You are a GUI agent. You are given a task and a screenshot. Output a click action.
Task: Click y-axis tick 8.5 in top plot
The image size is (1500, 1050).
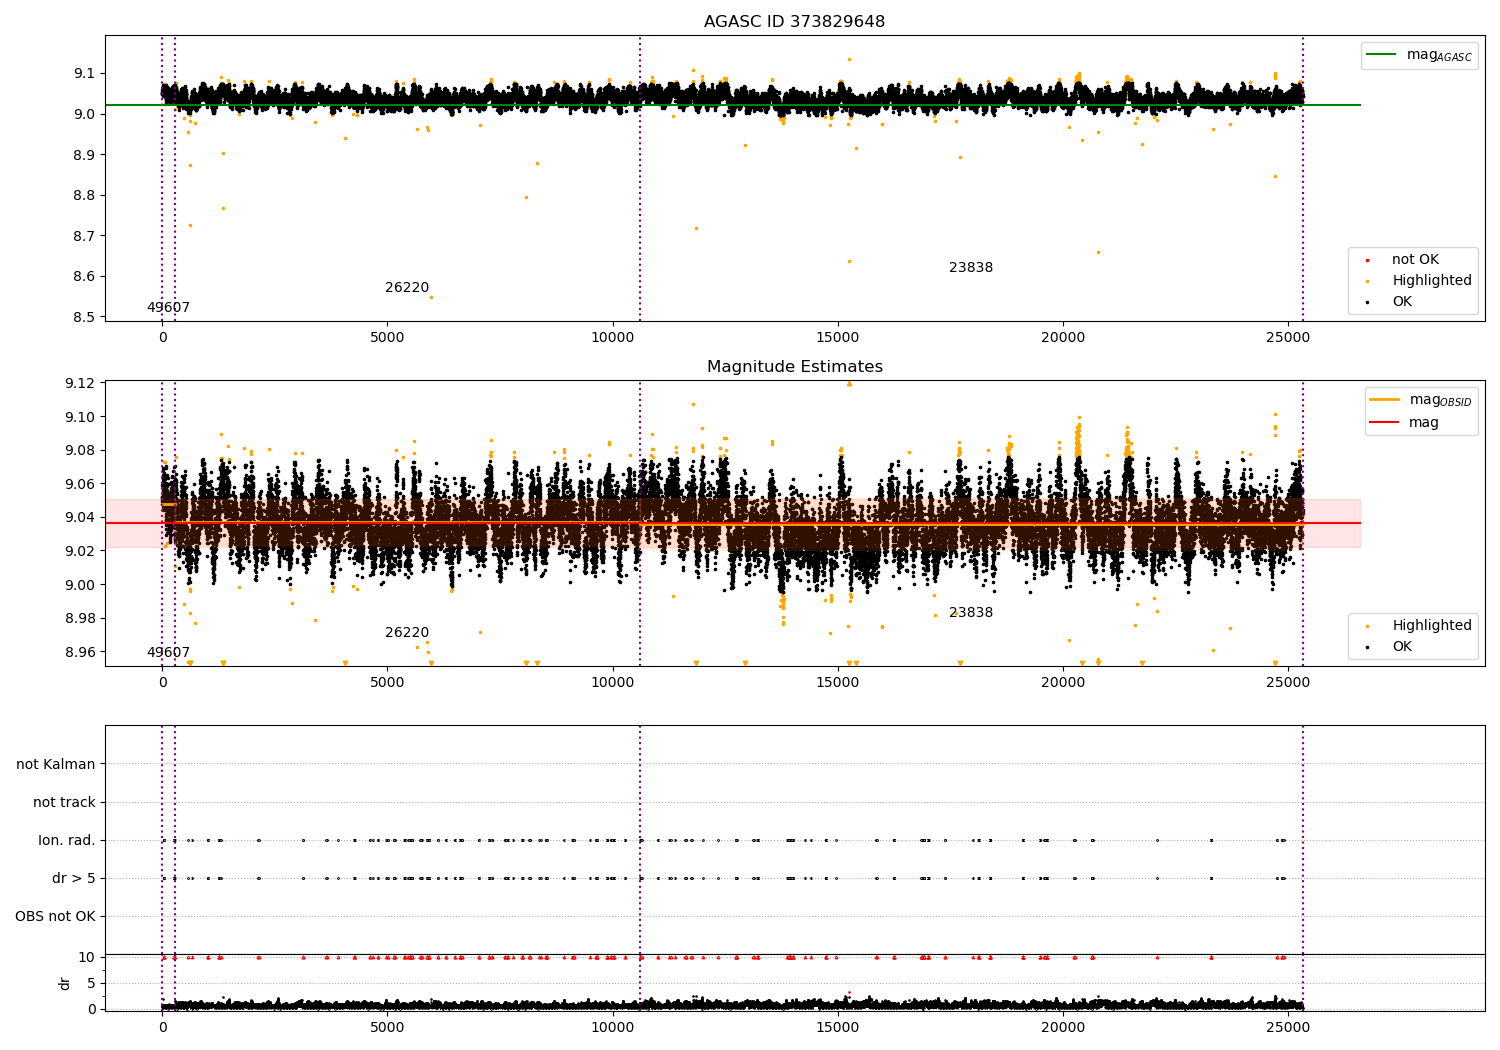85,318
